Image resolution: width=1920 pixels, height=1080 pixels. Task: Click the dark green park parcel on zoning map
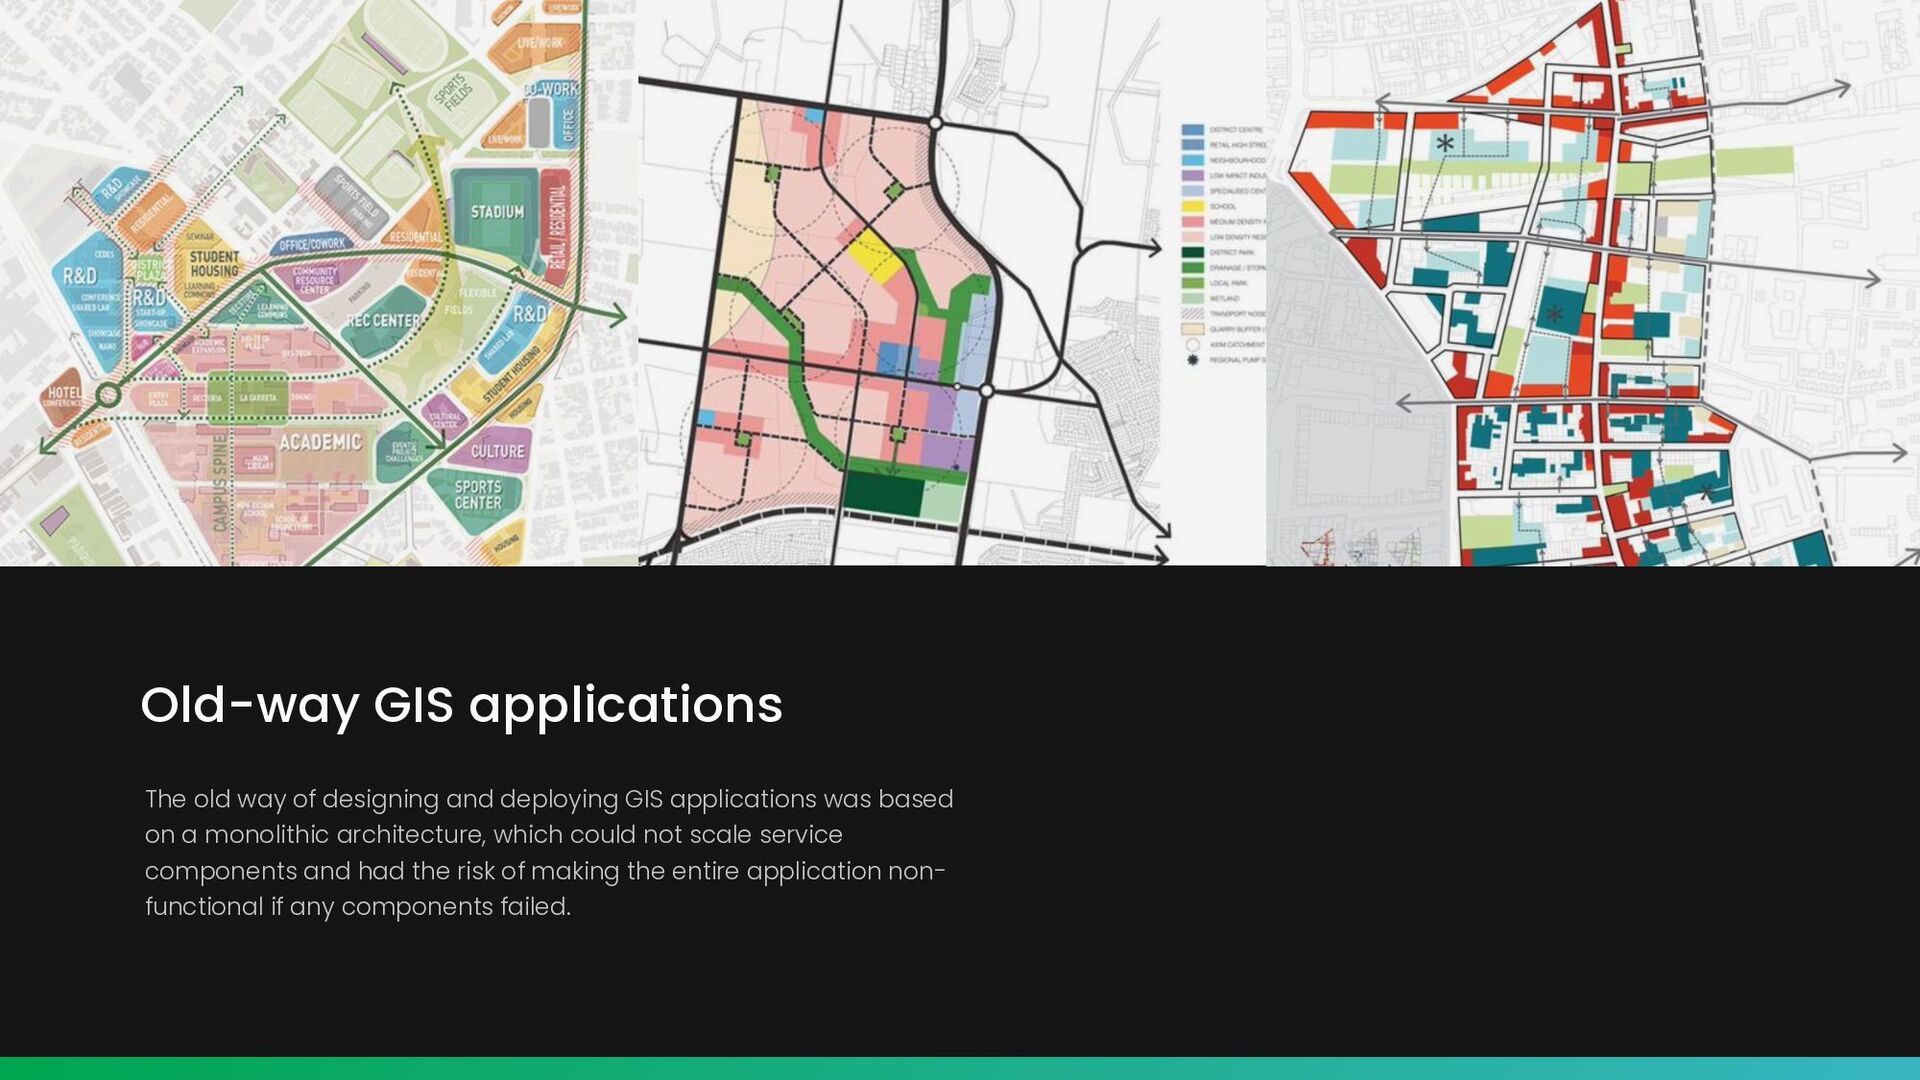coord(881,494)
